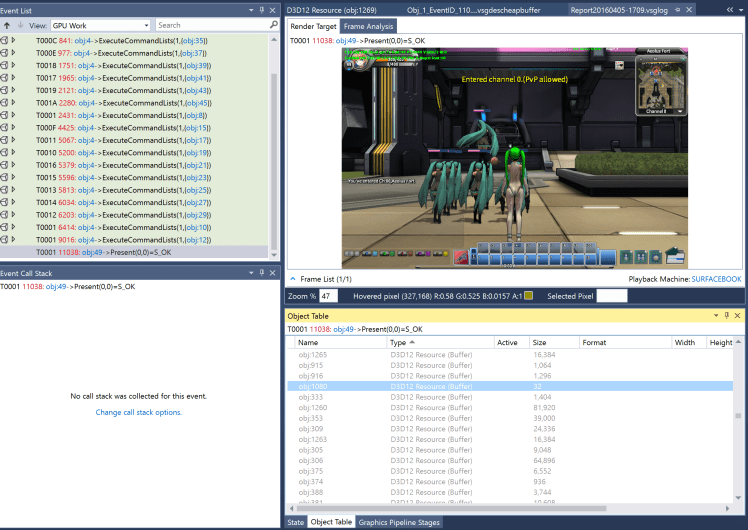Pin the Event List panel
The height and width of the screenshot is (530, 748).
(261, 9)
